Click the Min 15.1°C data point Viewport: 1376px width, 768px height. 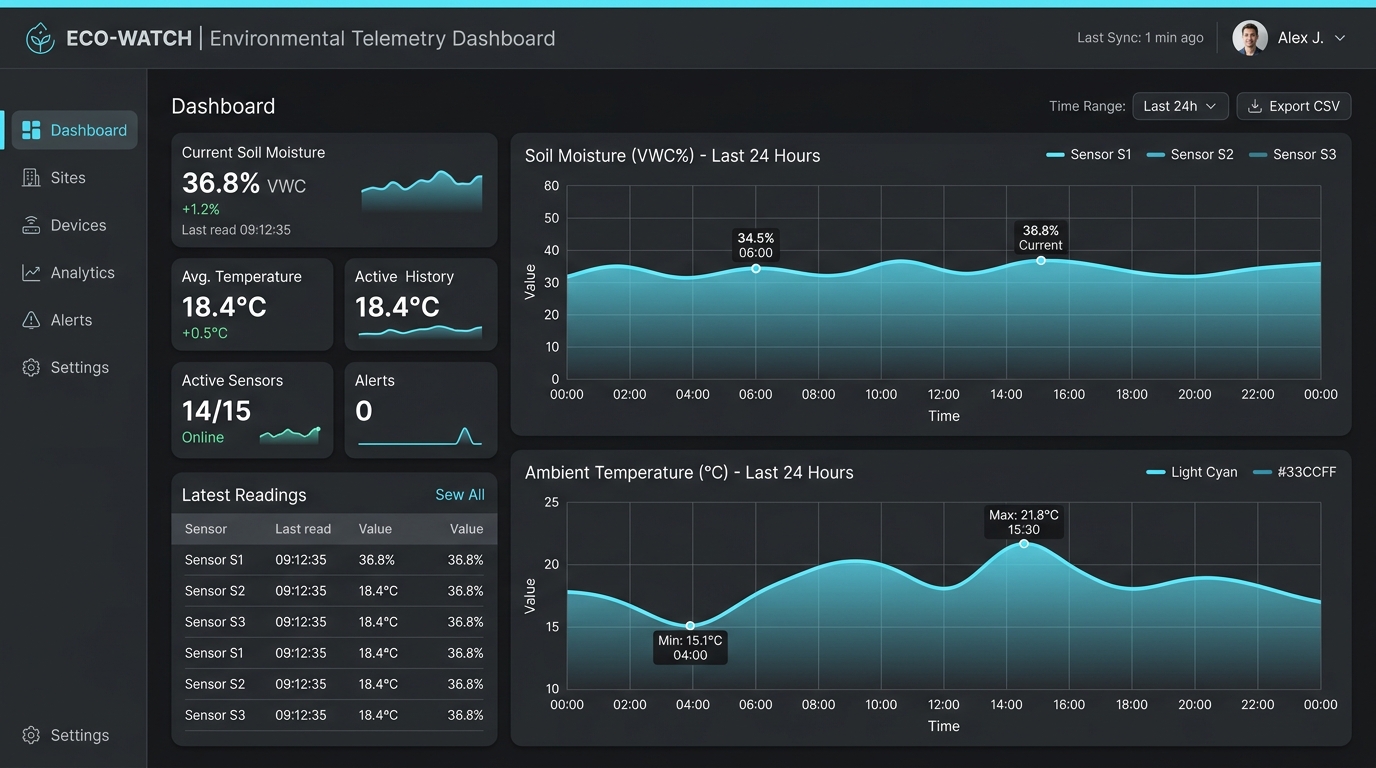pos(690,626)
